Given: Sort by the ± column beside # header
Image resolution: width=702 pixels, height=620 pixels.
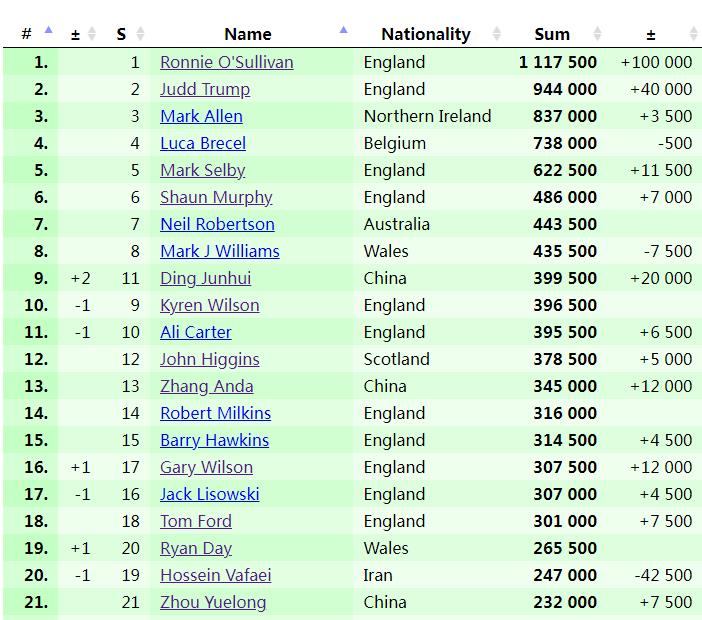Looking at the screenshot, I should point(92,34).
